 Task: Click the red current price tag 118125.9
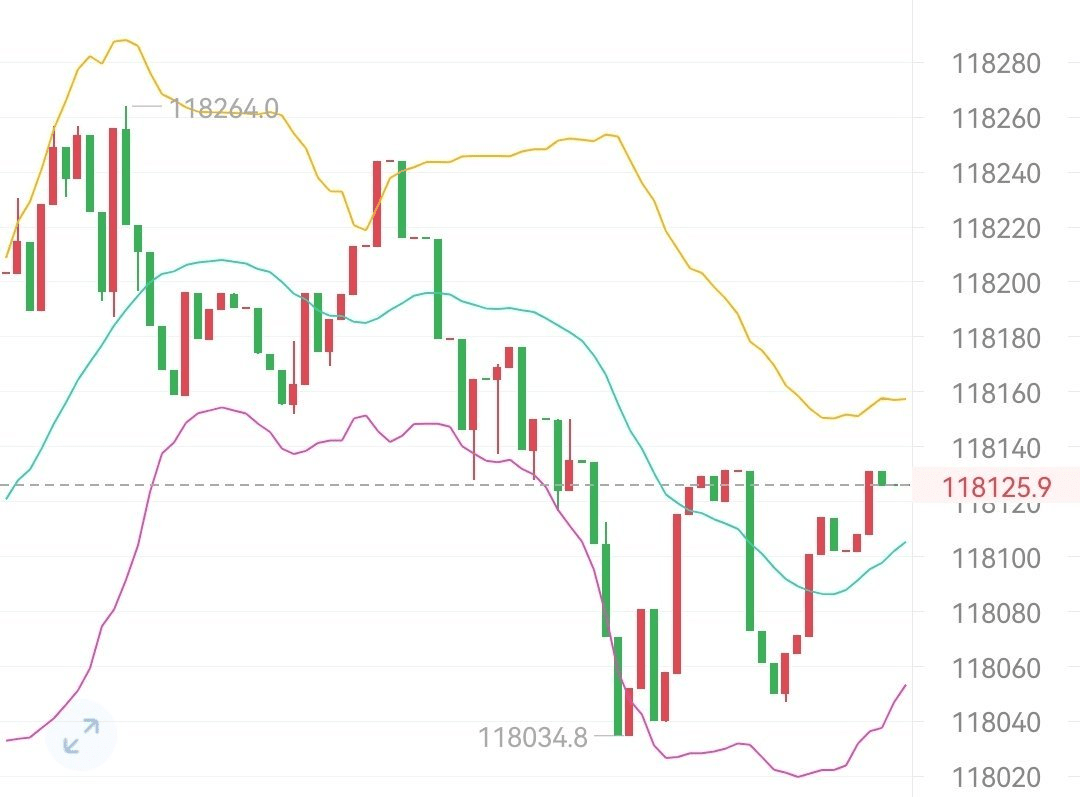pos(996,488)
